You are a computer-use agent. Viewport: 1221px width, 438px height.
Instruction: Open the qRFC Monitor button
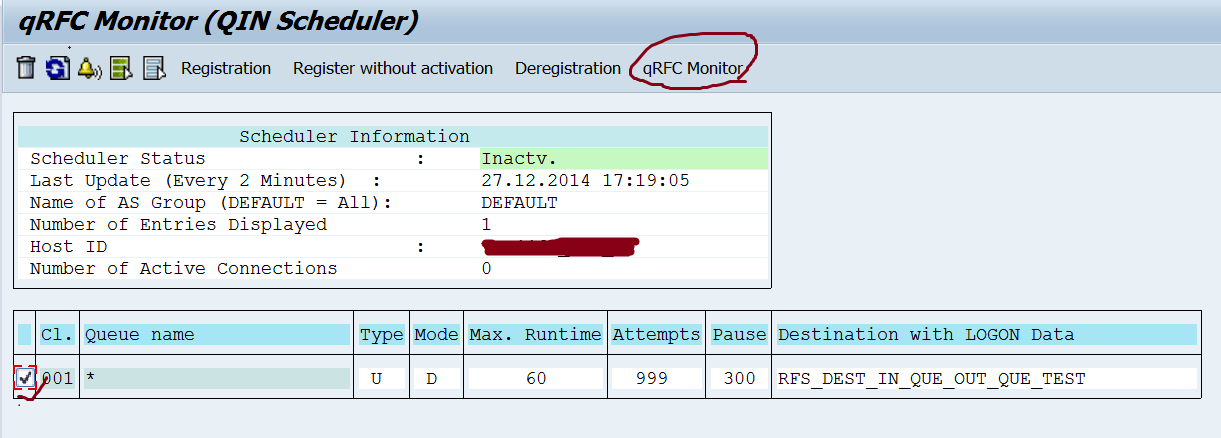click(693, 68)
